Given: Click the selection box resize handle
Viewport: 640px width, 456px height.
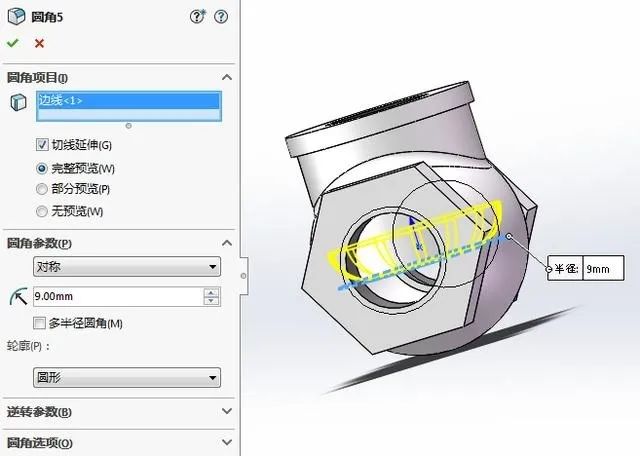Looking at the screenshot, I should pos(129,126).
